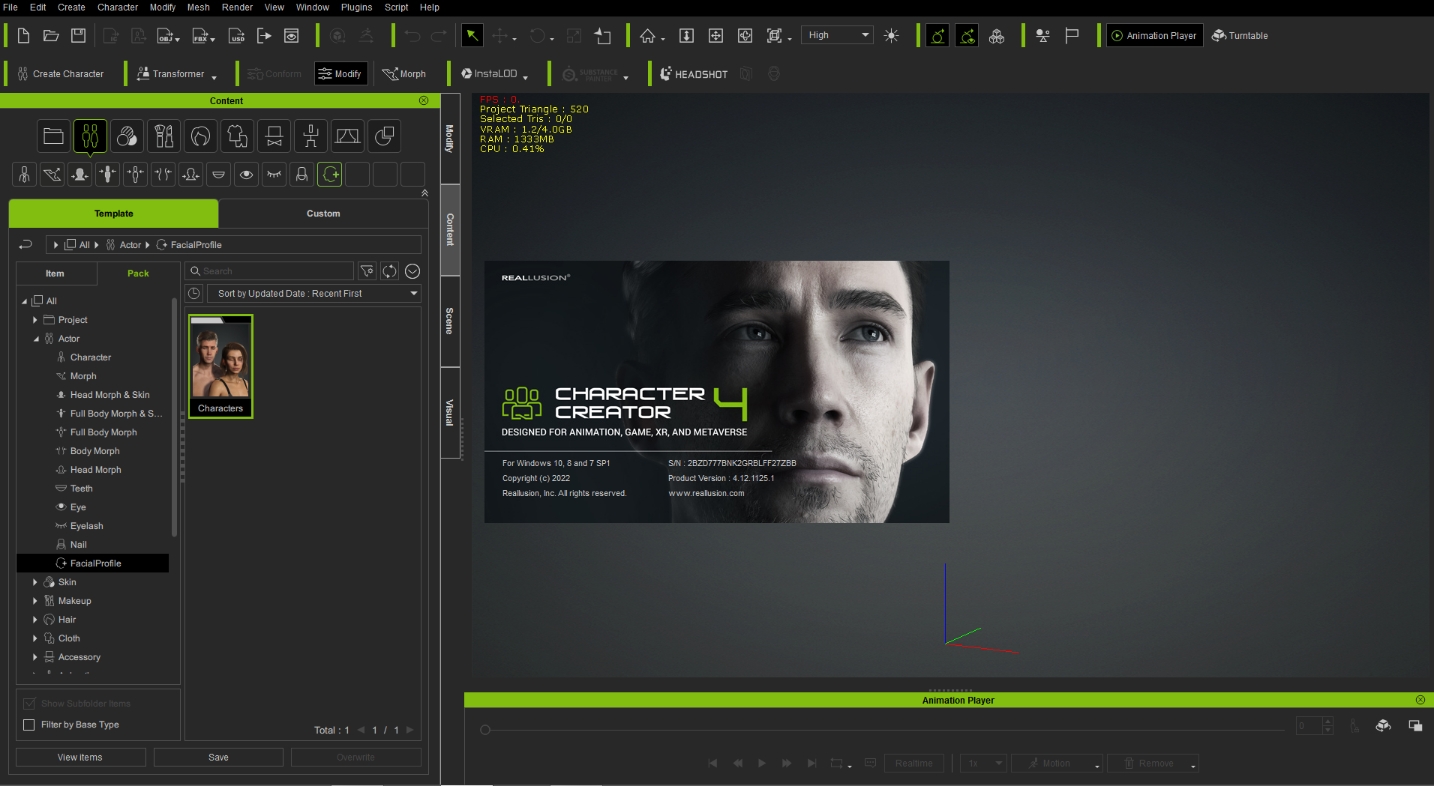This screenshot has height=786, width=1434.
Task: Select the FacialProfile subcategory icon
Action: click(329, 175)
